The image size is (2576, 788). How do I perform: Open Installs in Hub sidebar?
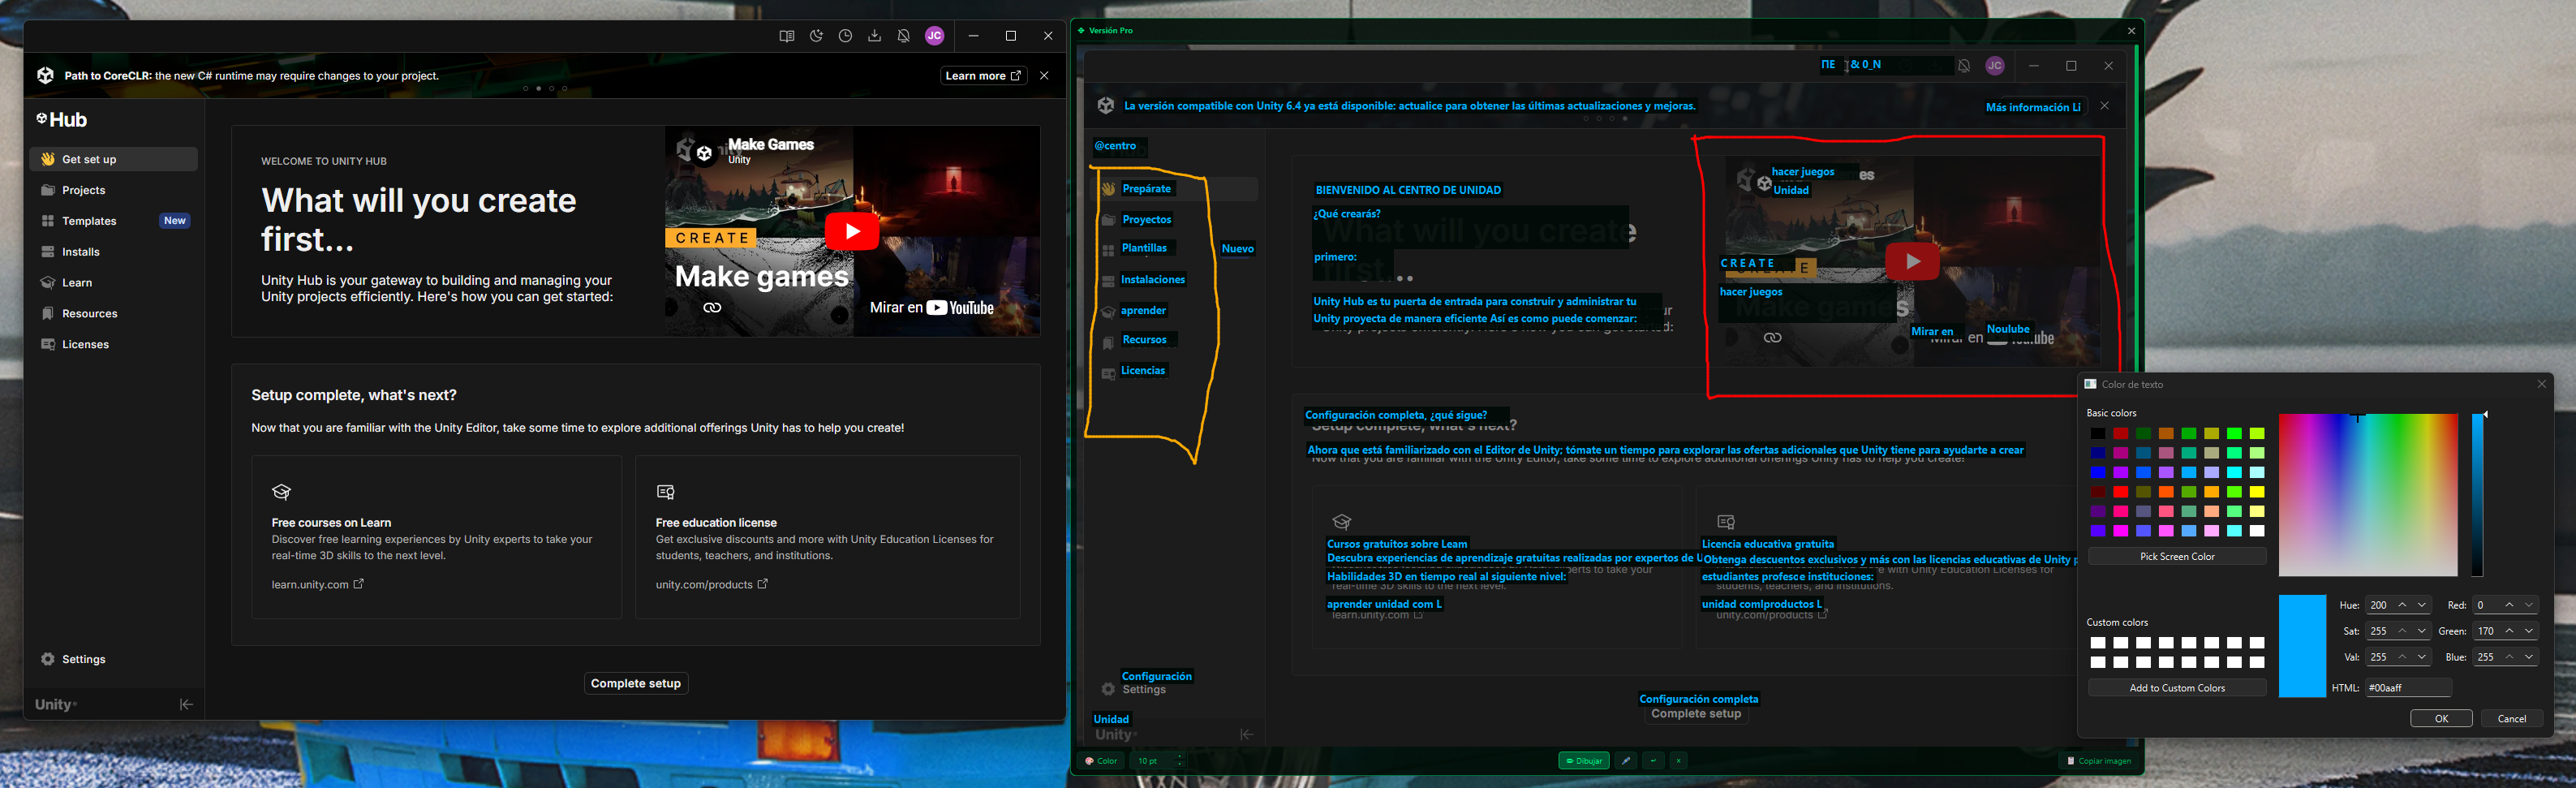click(114, 252)
